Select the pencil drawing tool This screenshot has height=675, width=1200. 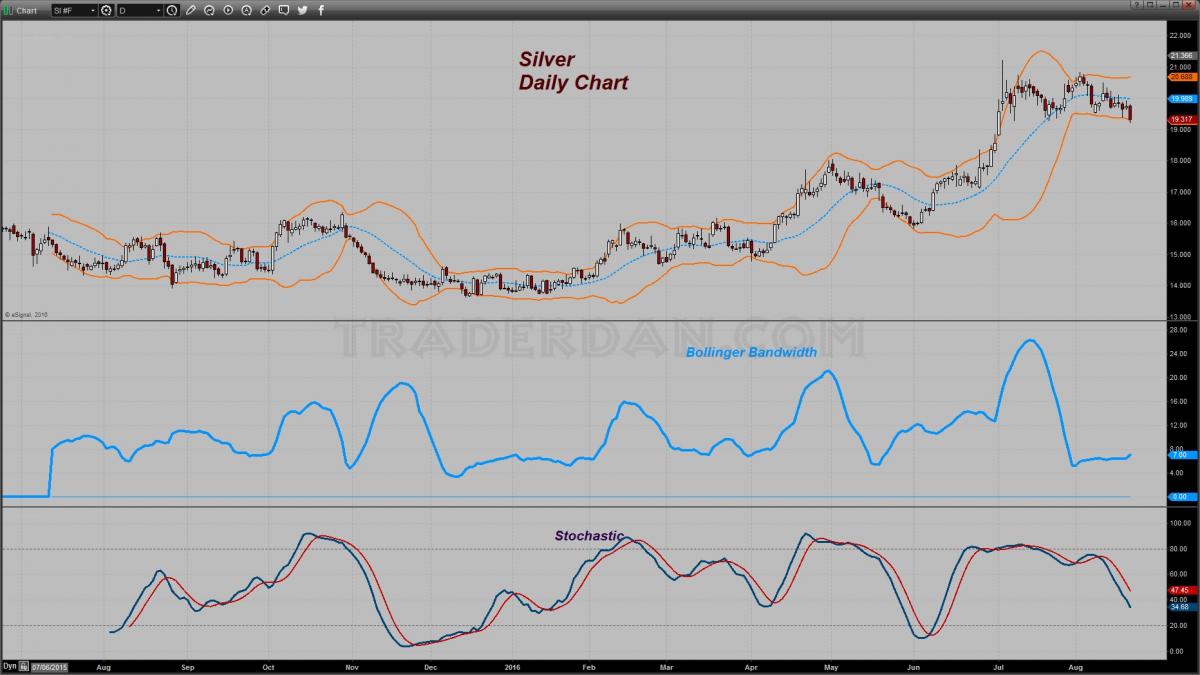click(190, 10)
